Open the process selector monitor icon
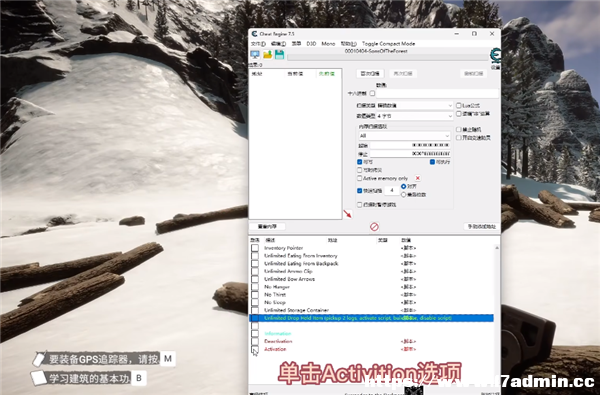The width and height of the screenshot is (600, 395). tap(255, 54)
